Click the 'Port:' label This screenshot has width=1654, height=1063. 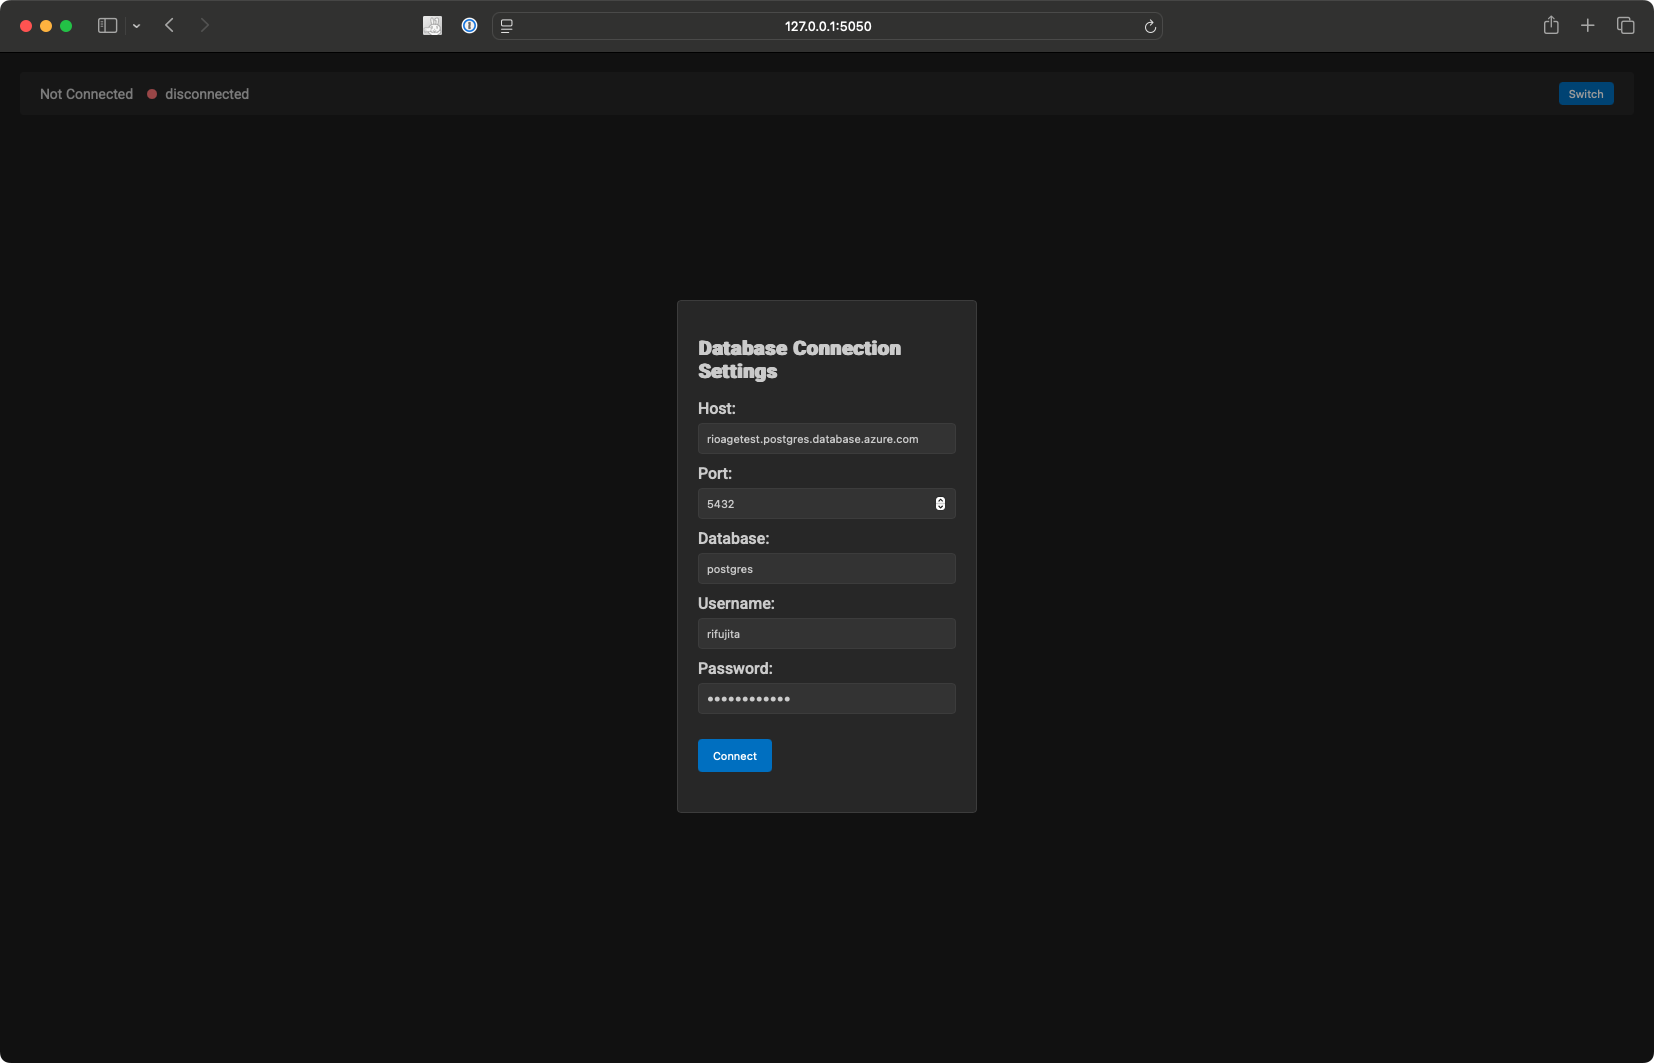click(715, 473)
